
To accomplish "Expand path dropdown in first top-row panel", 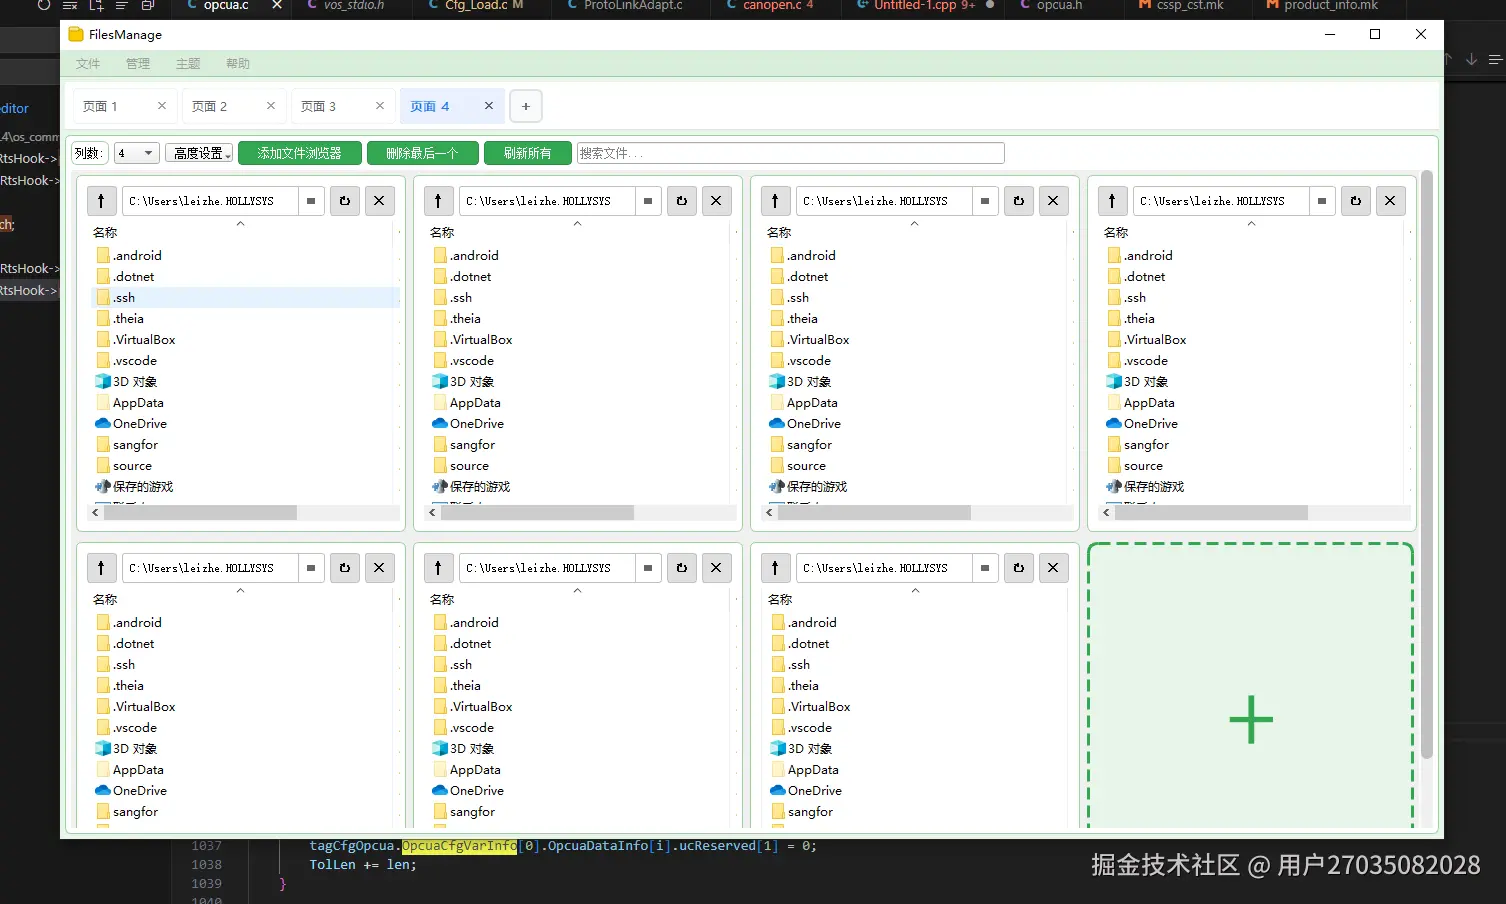I will point(311,201).
